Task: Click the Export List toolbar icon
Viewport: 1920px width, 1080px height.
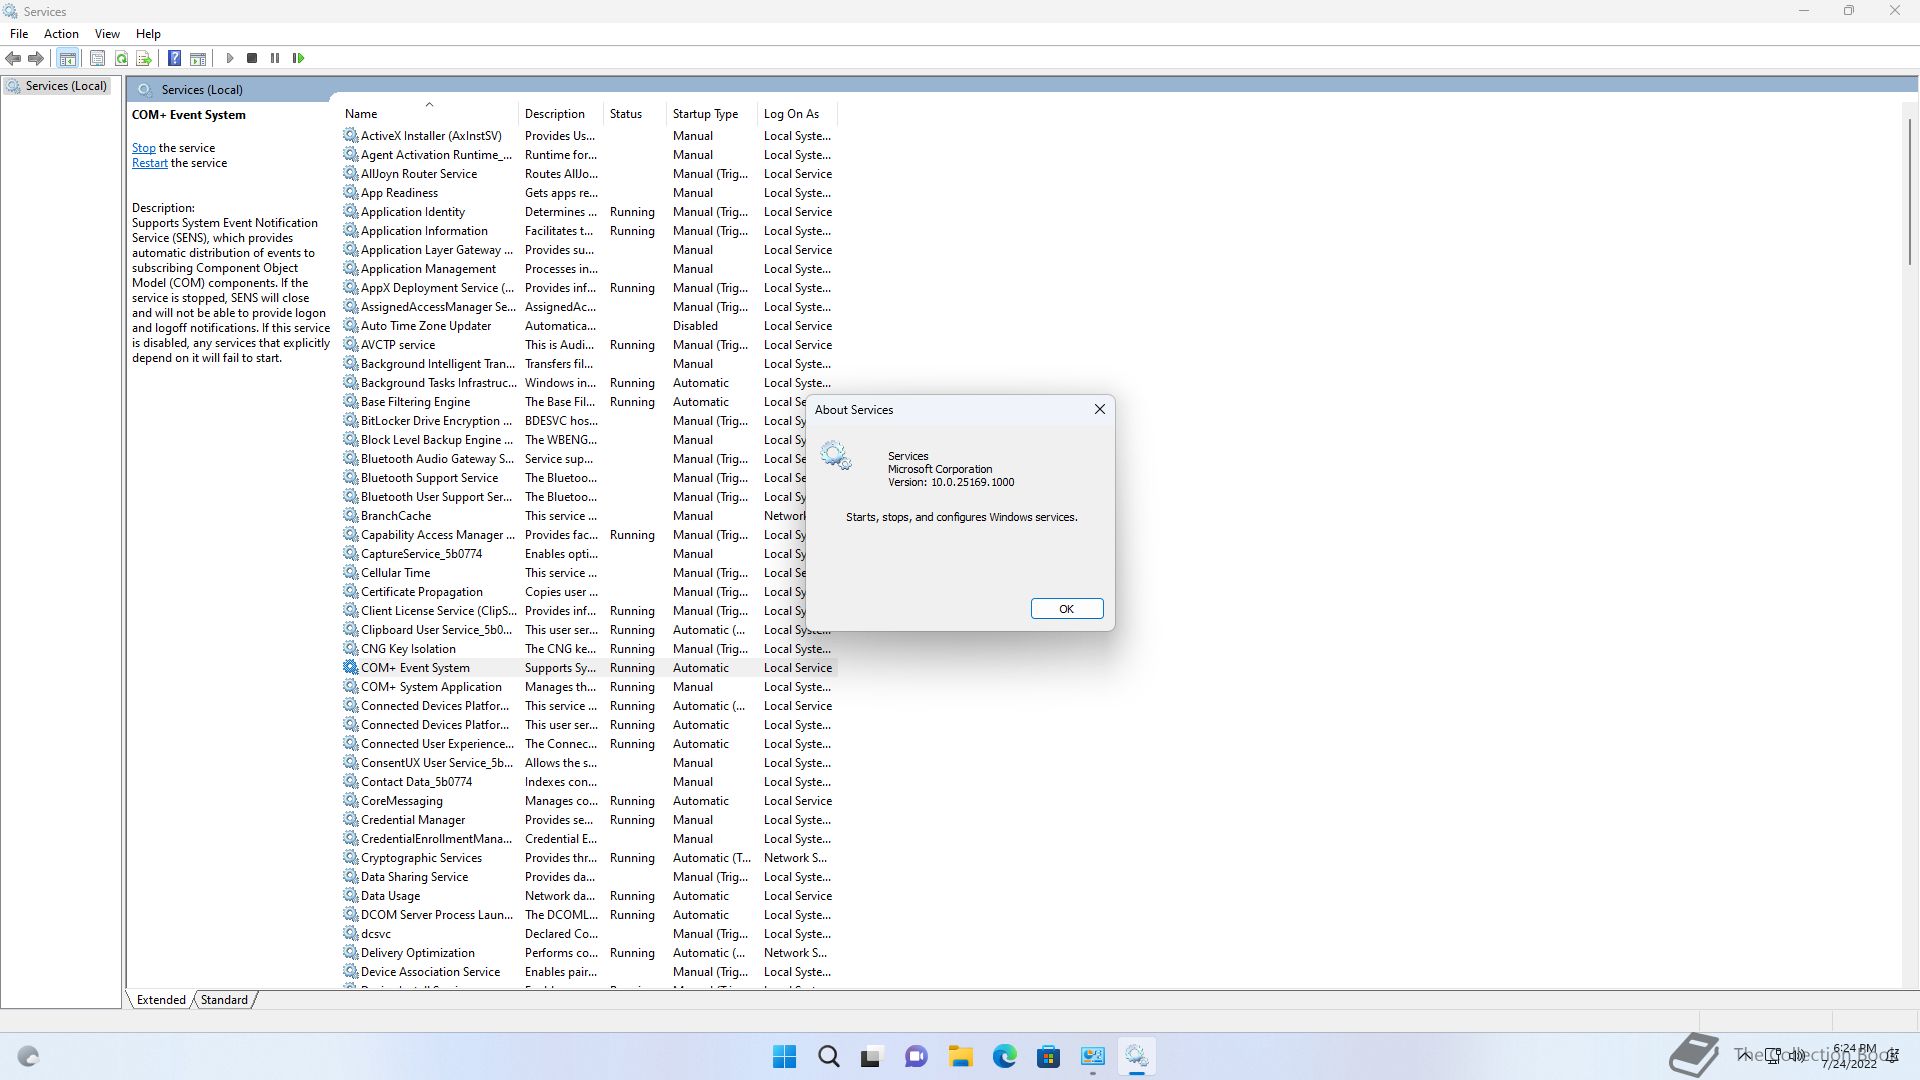Action: pos(144,58)
